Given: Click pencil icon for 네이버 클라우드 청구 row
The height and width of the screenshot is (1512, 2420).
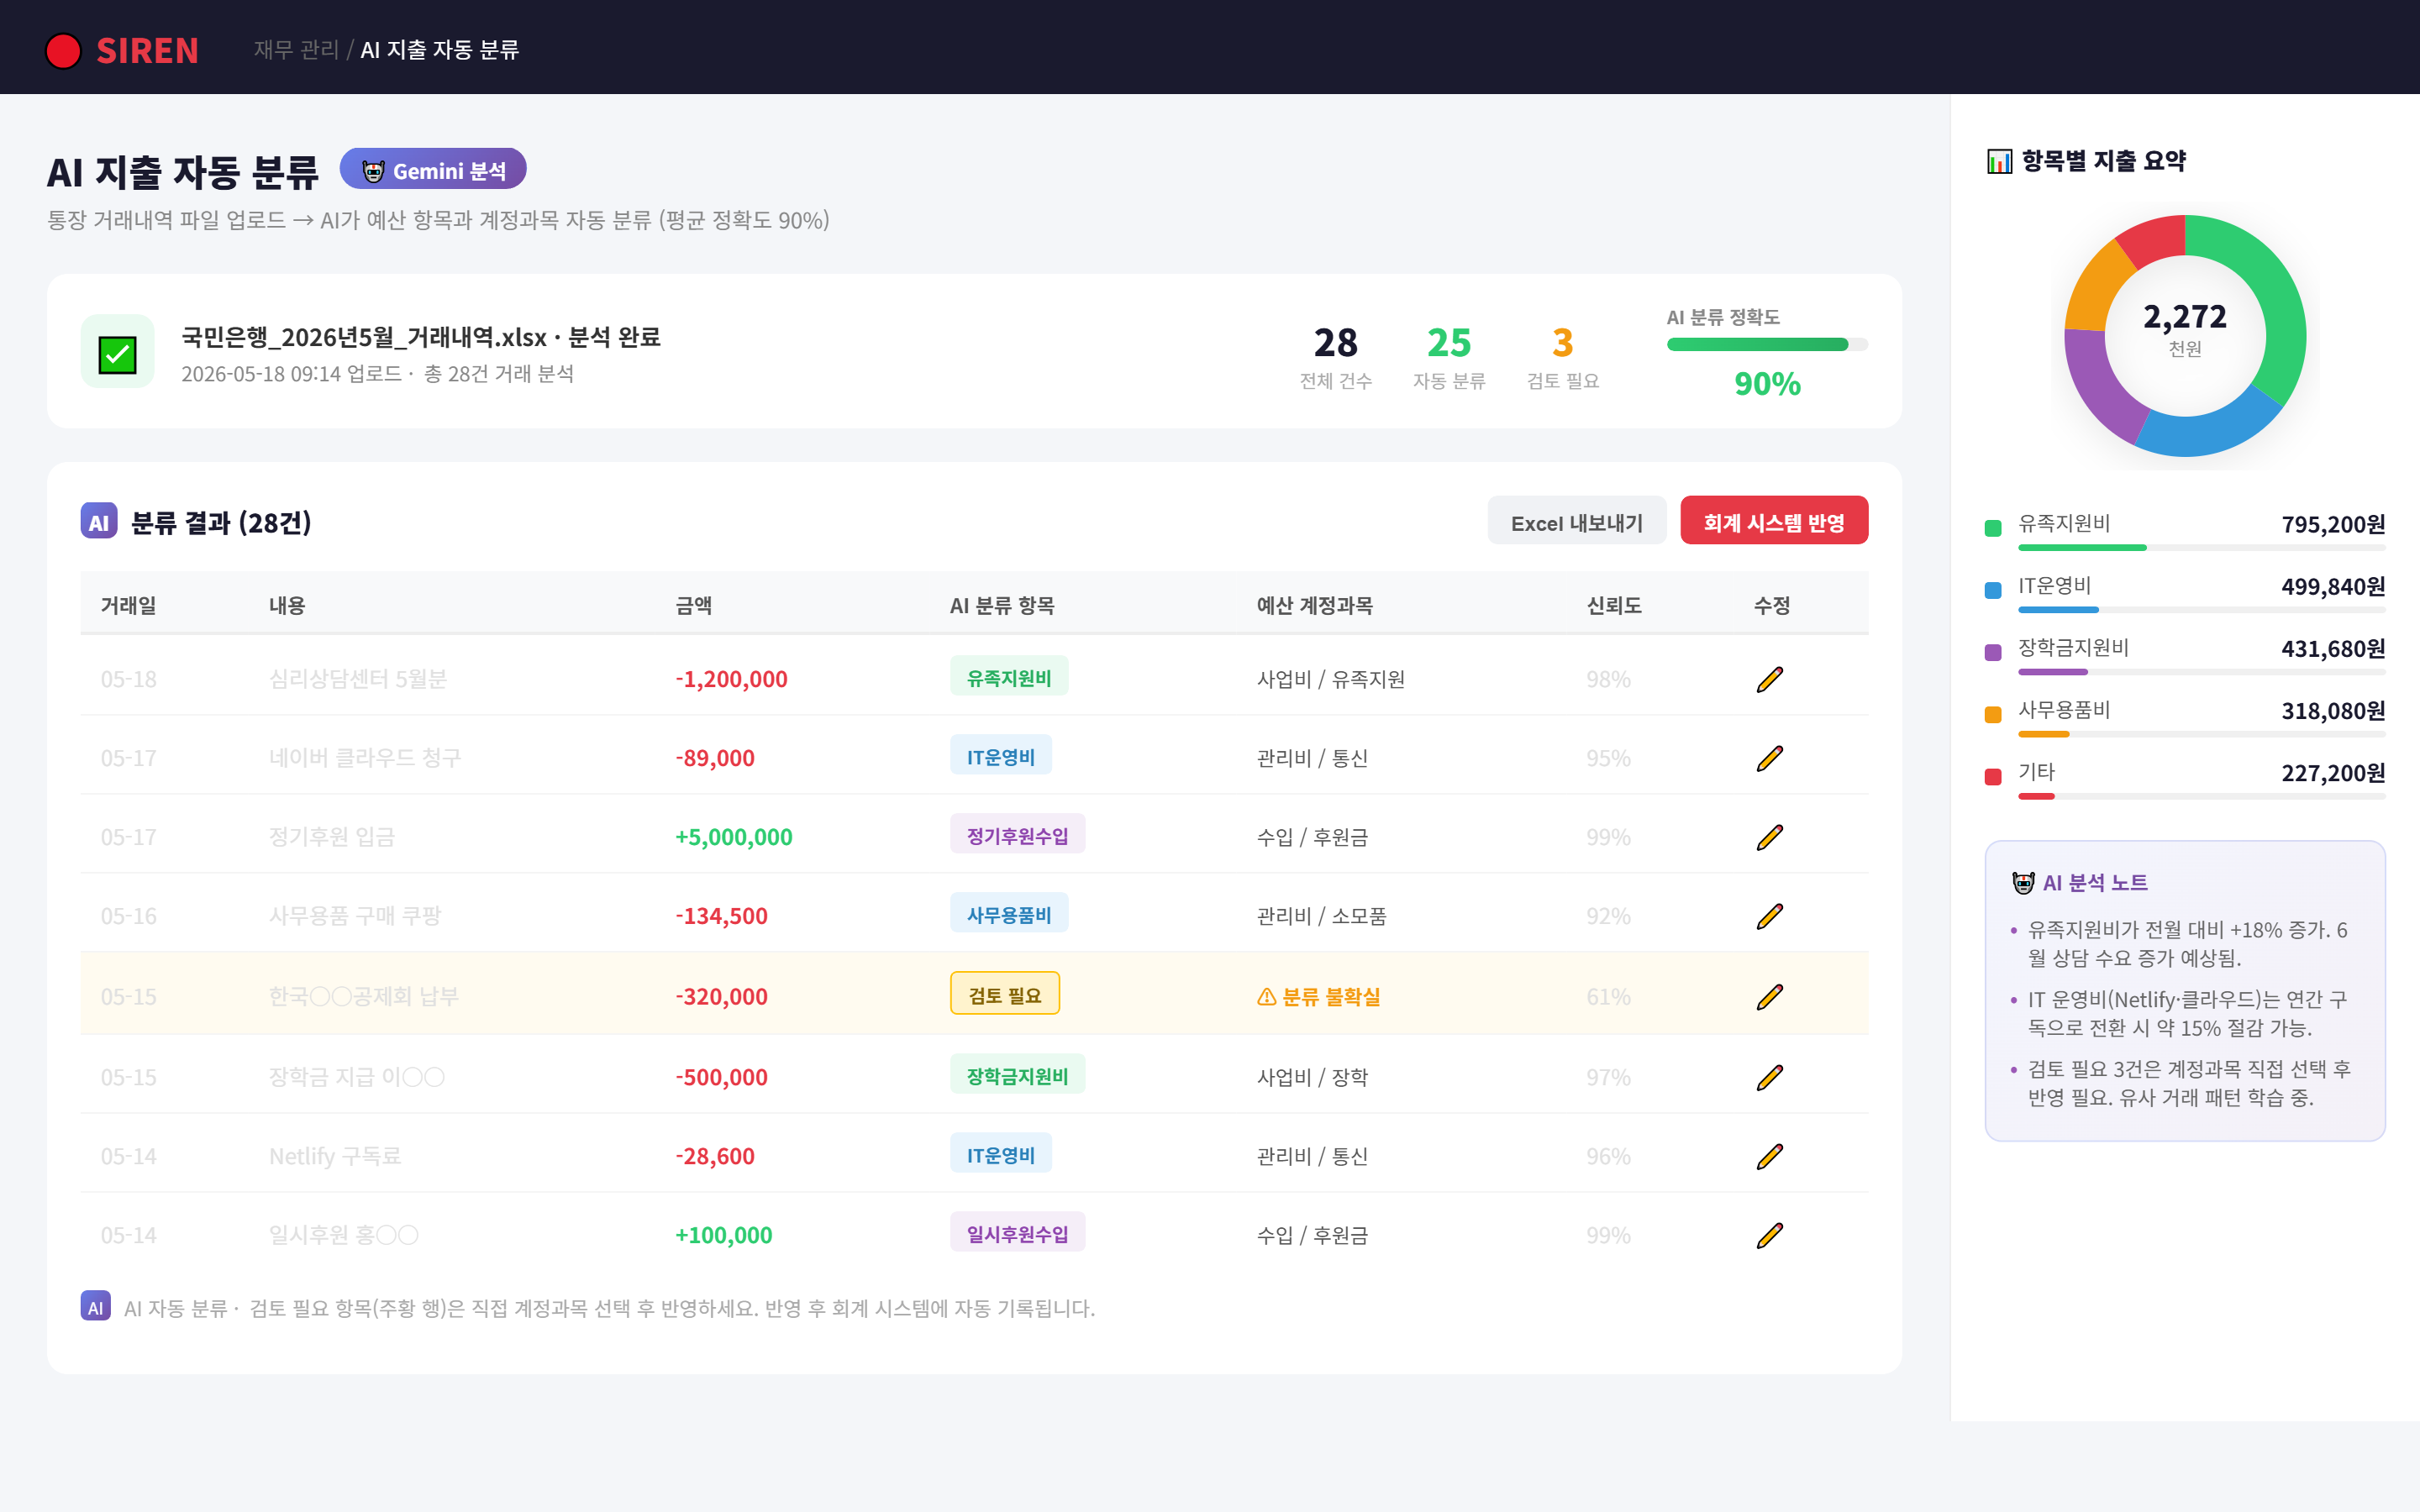Looking at the screenshot, I should [1769, 758].
